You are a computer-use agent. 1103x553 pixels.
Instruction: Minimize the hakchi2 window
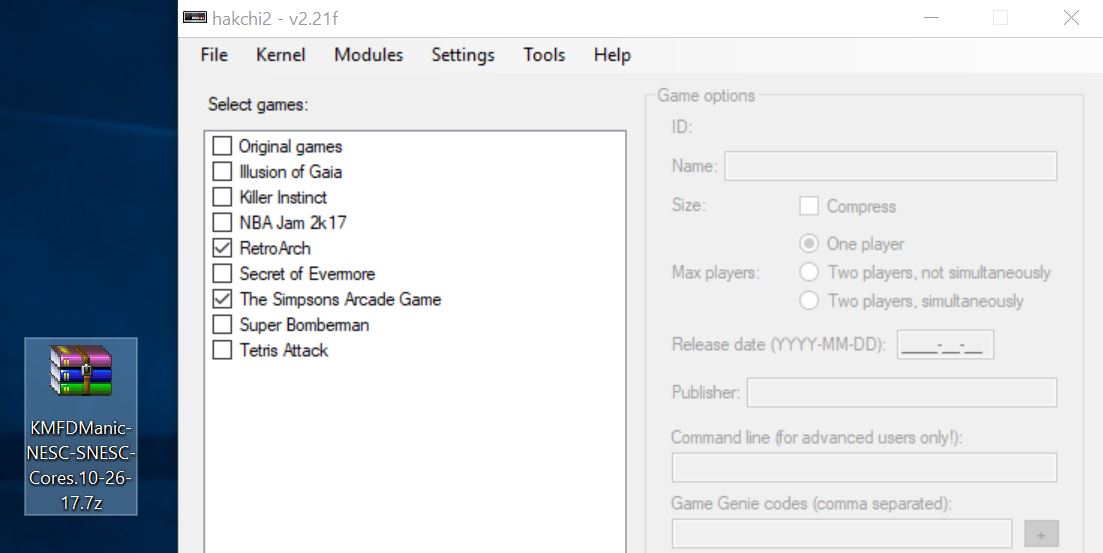point(931,18)
